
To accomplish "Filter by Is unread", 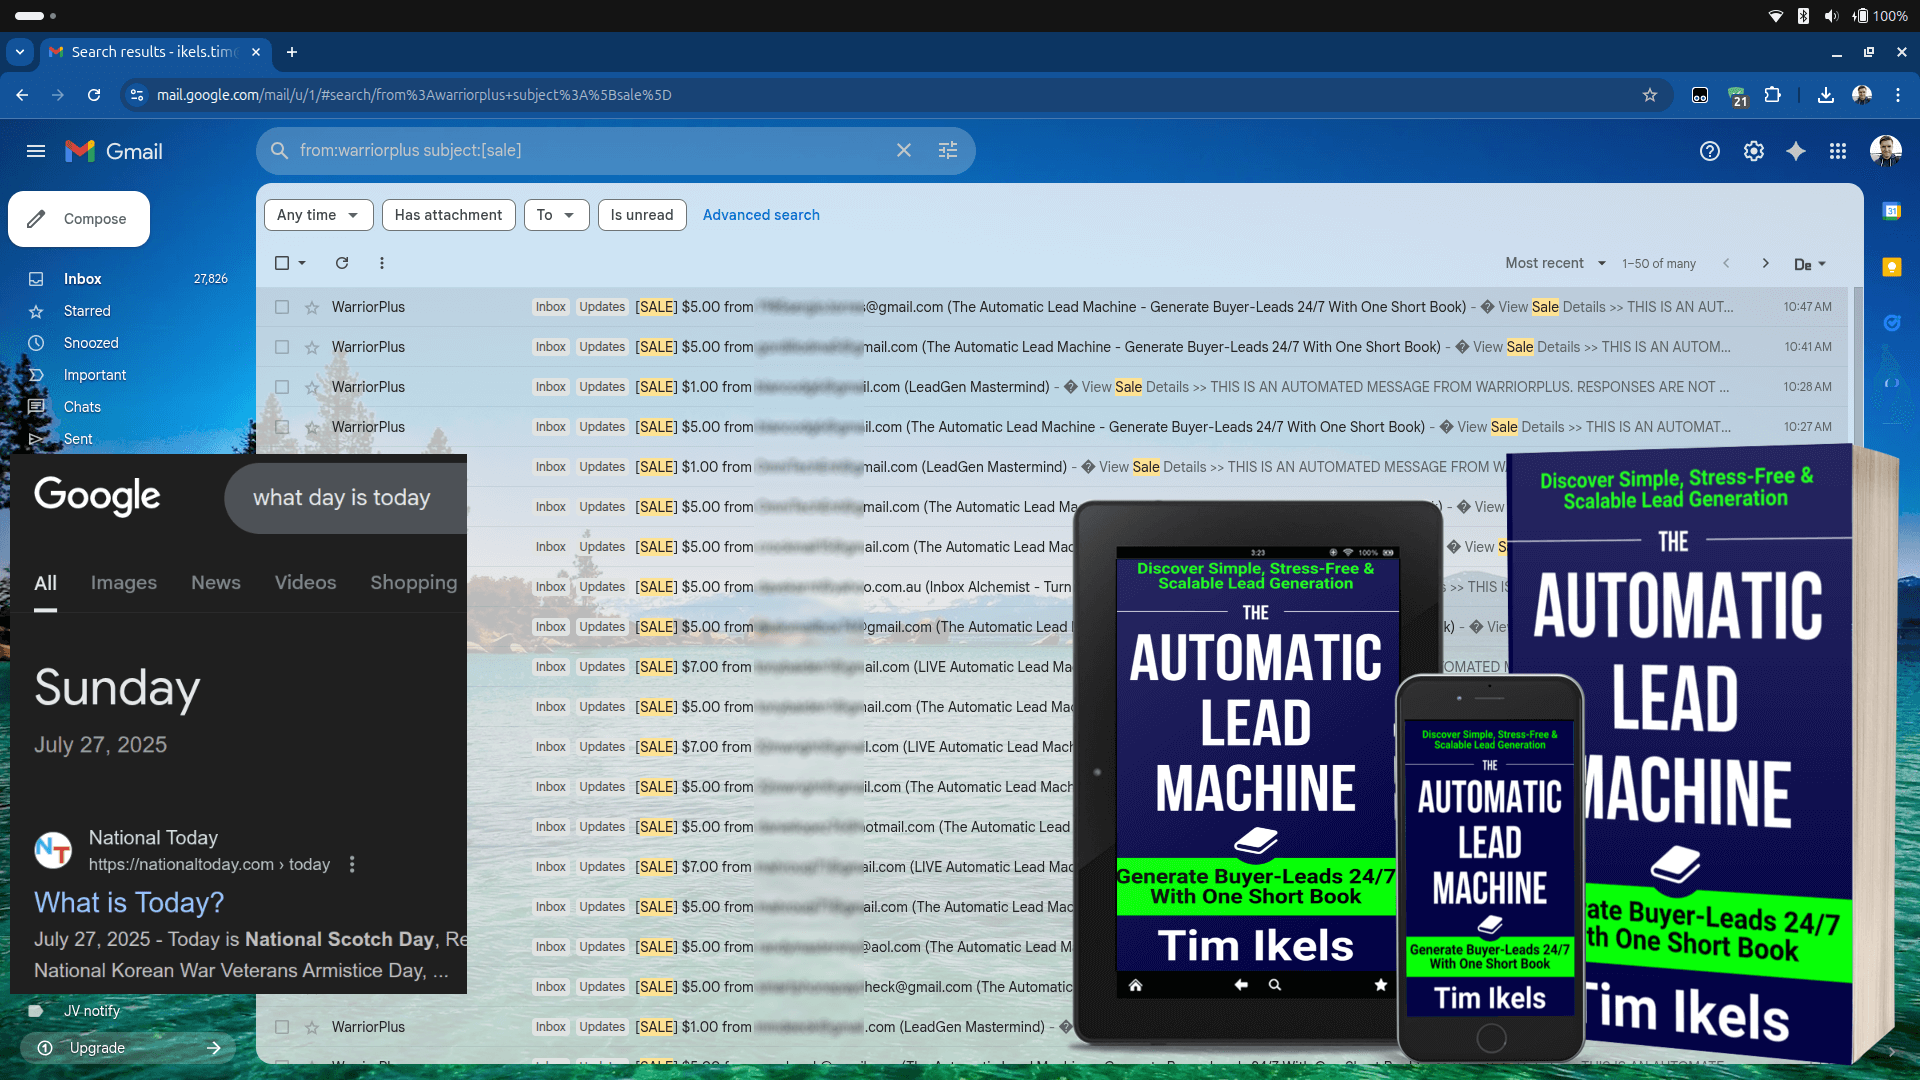I will pos(642,215).
